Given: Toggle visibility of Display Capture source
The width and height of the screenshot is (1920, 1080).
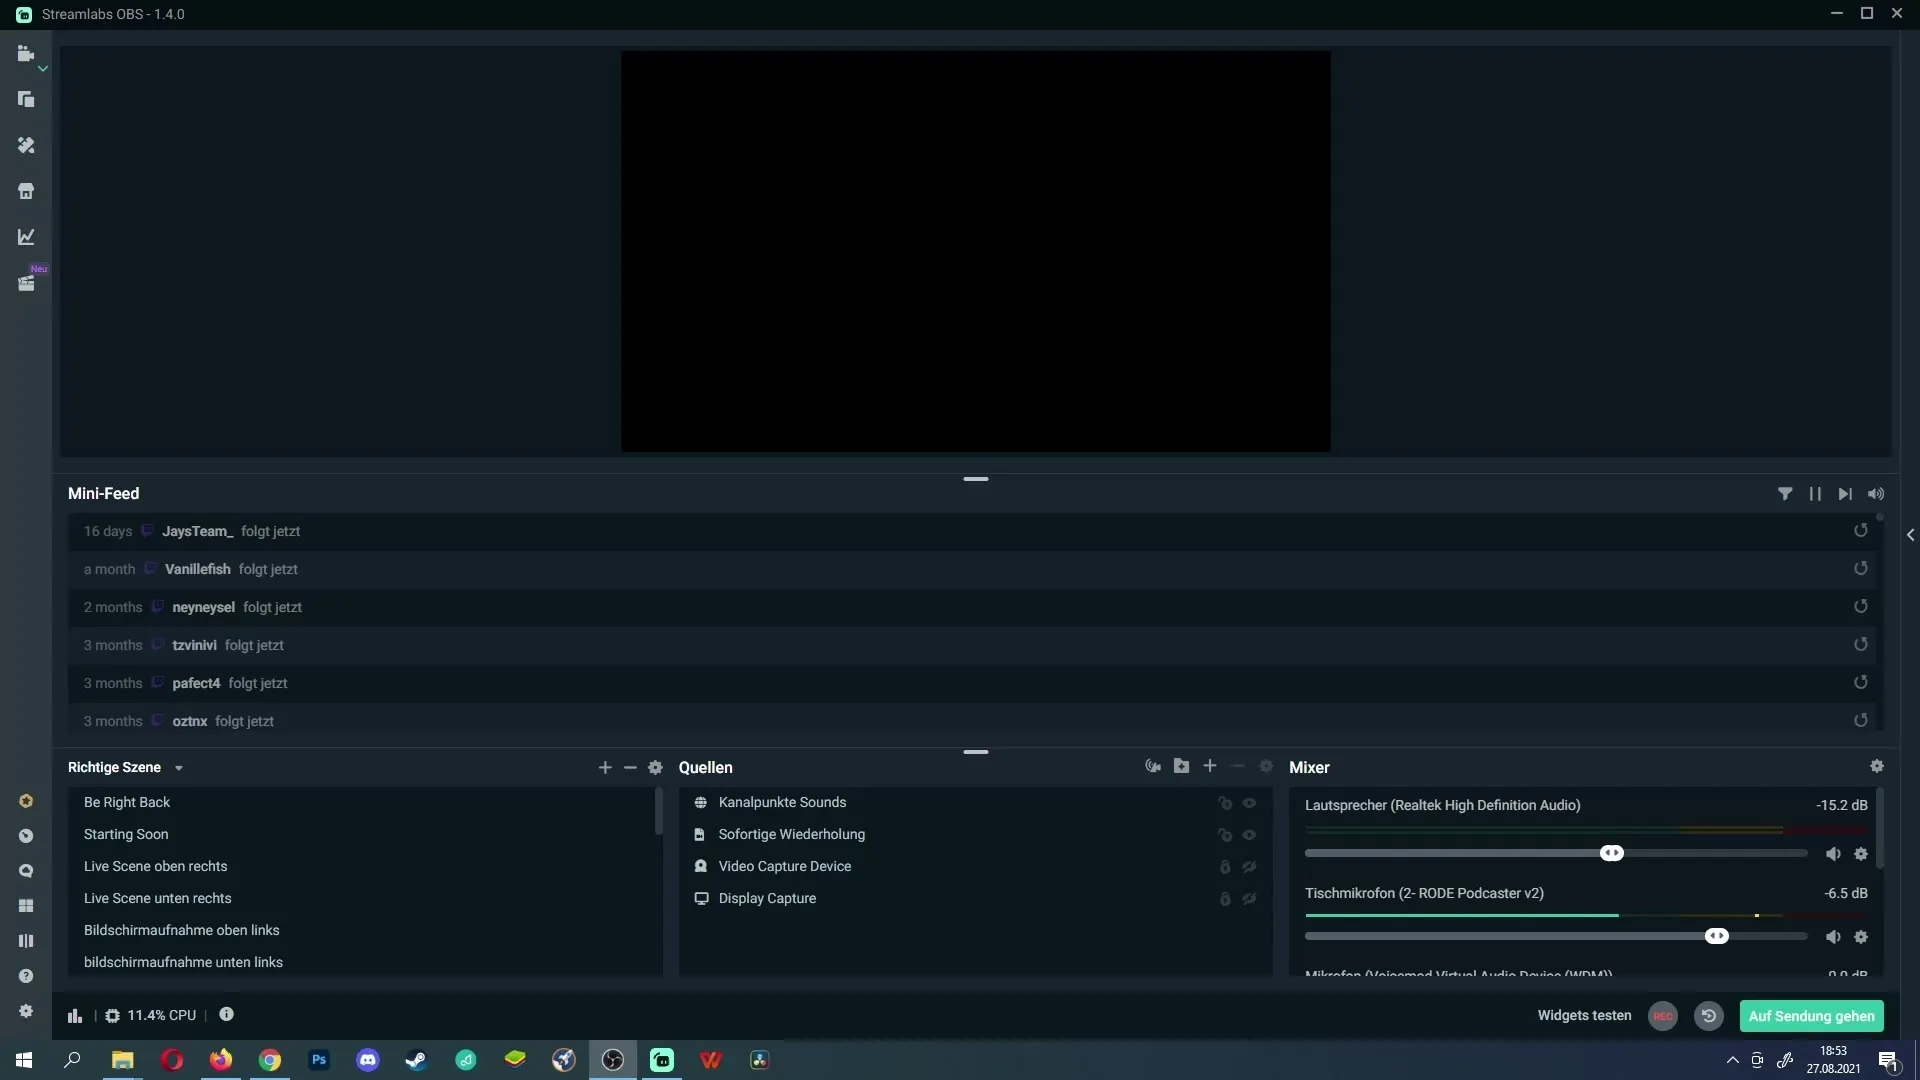Looking at the screenshot, I should [1249, 899].
